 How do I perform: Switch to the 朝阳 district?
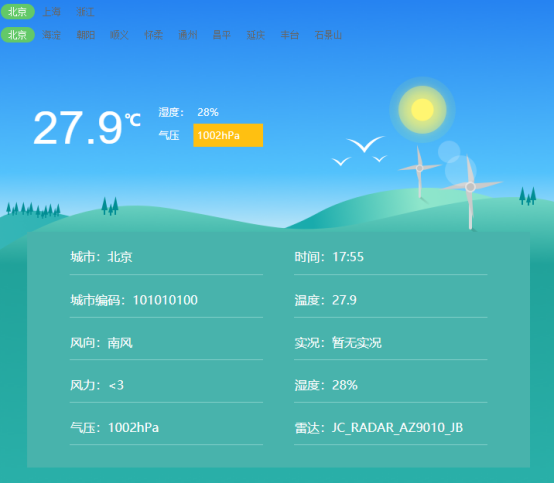pos(86,35)
